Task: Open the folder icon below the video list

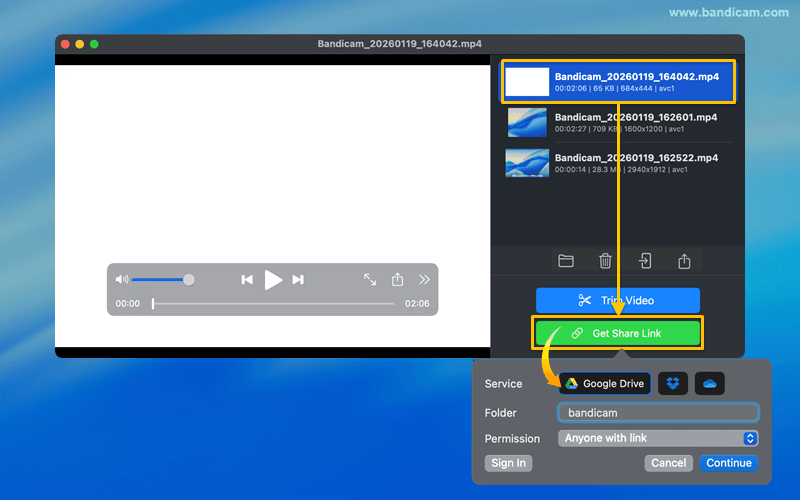Action: point(566,261)
